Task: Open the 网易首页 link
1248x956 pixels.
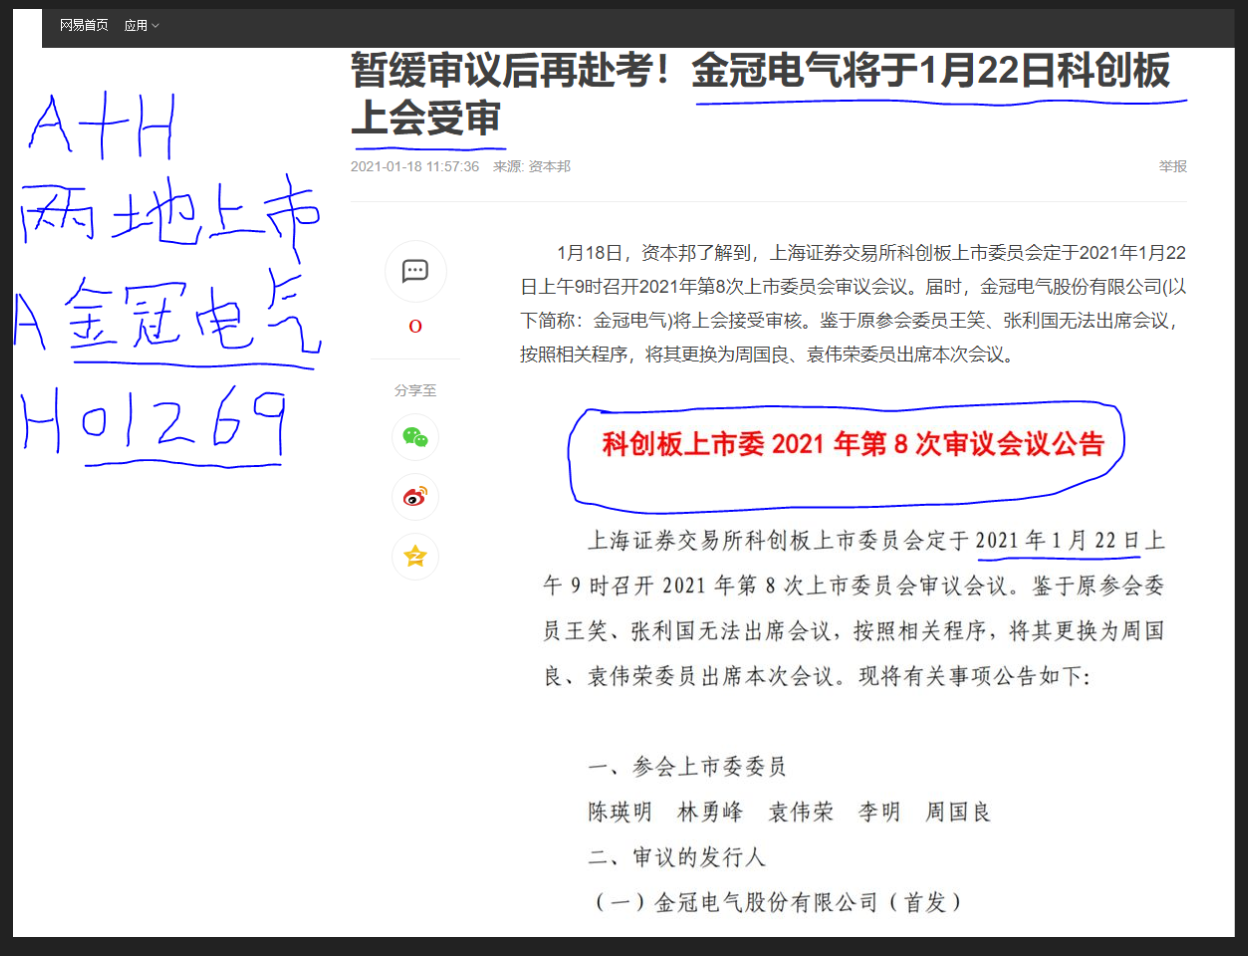Action: click(84, 25)
